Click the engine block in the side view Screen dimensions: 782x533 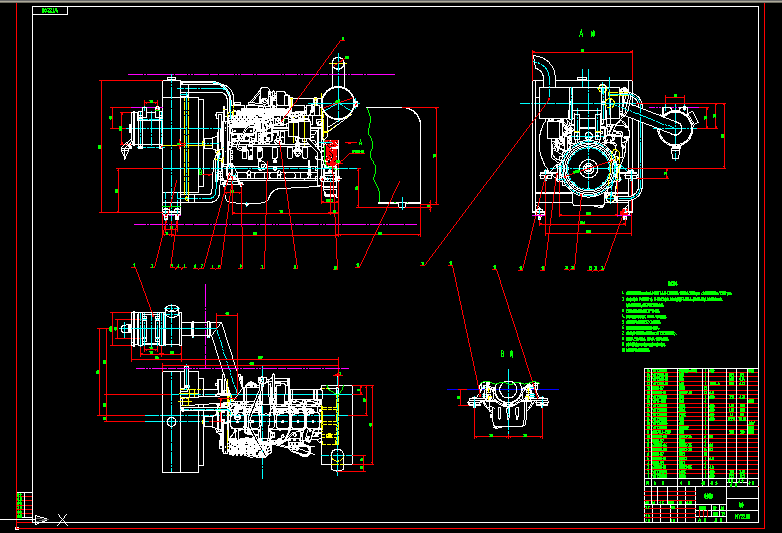tap(268, 140)
